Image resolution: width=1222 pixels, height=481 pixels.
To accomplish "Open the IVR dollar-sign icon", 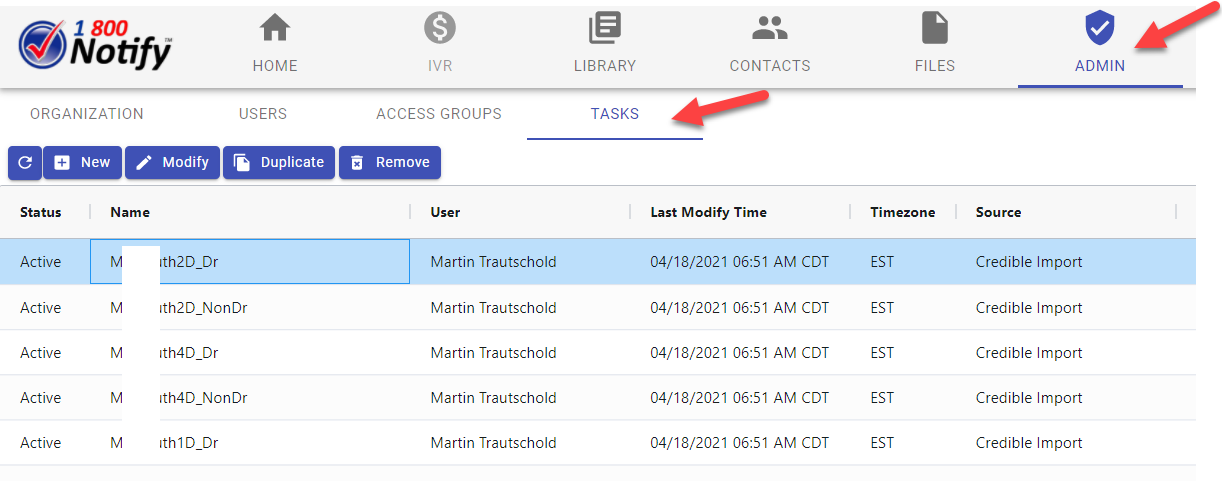I will click(x=439, y=28).
